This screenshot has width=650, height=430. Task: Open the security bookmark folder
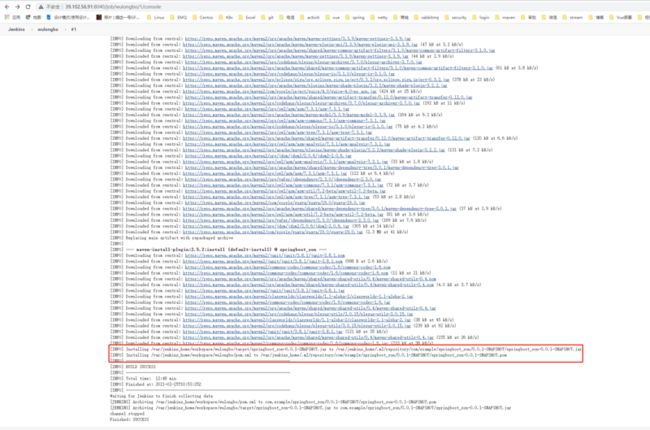[x=455, y=17]
